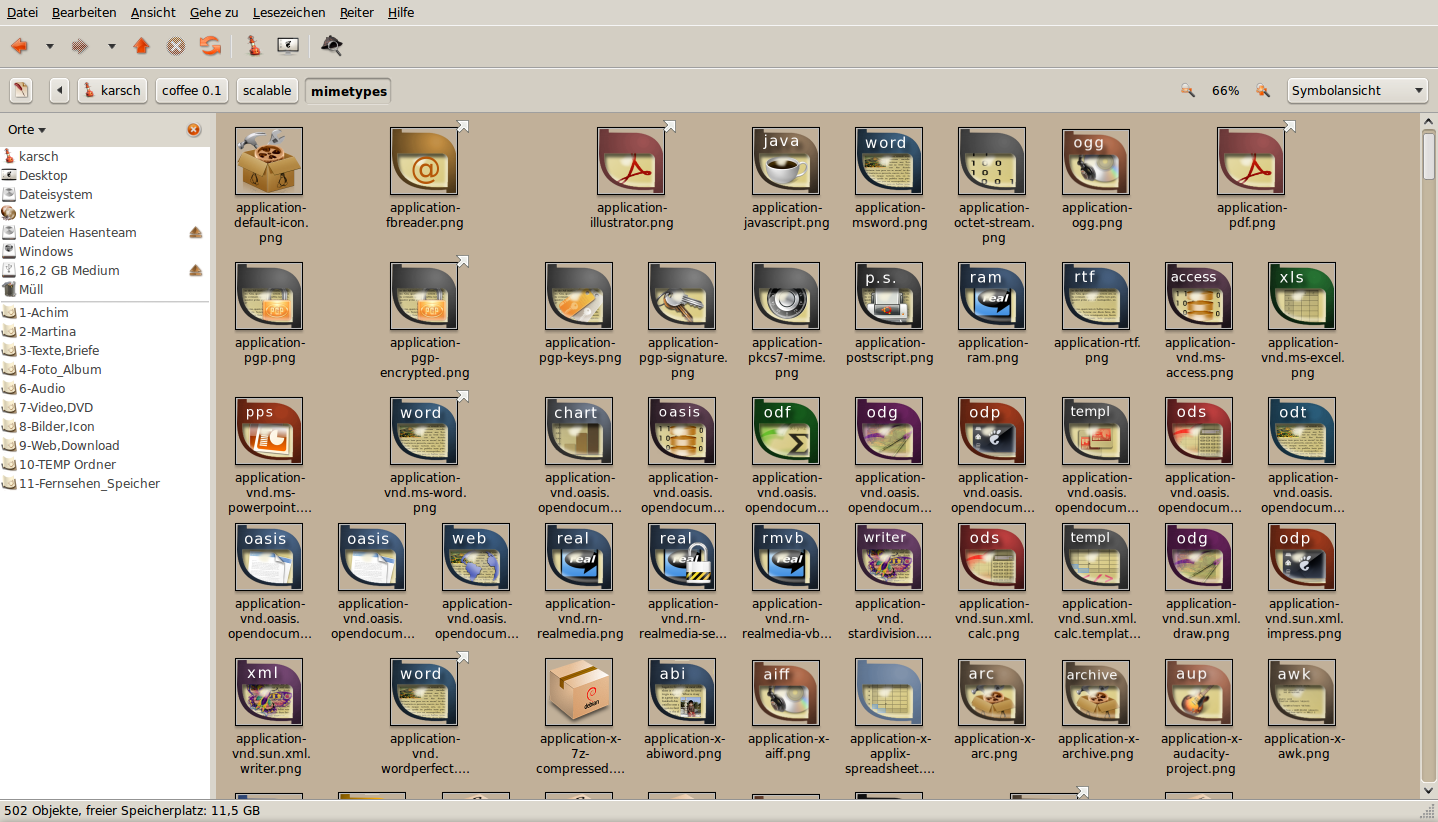This screenshot has width=1438, height=822.
Task: Open the forward history dropdown arrow
Action: click(x=111, y=46)
